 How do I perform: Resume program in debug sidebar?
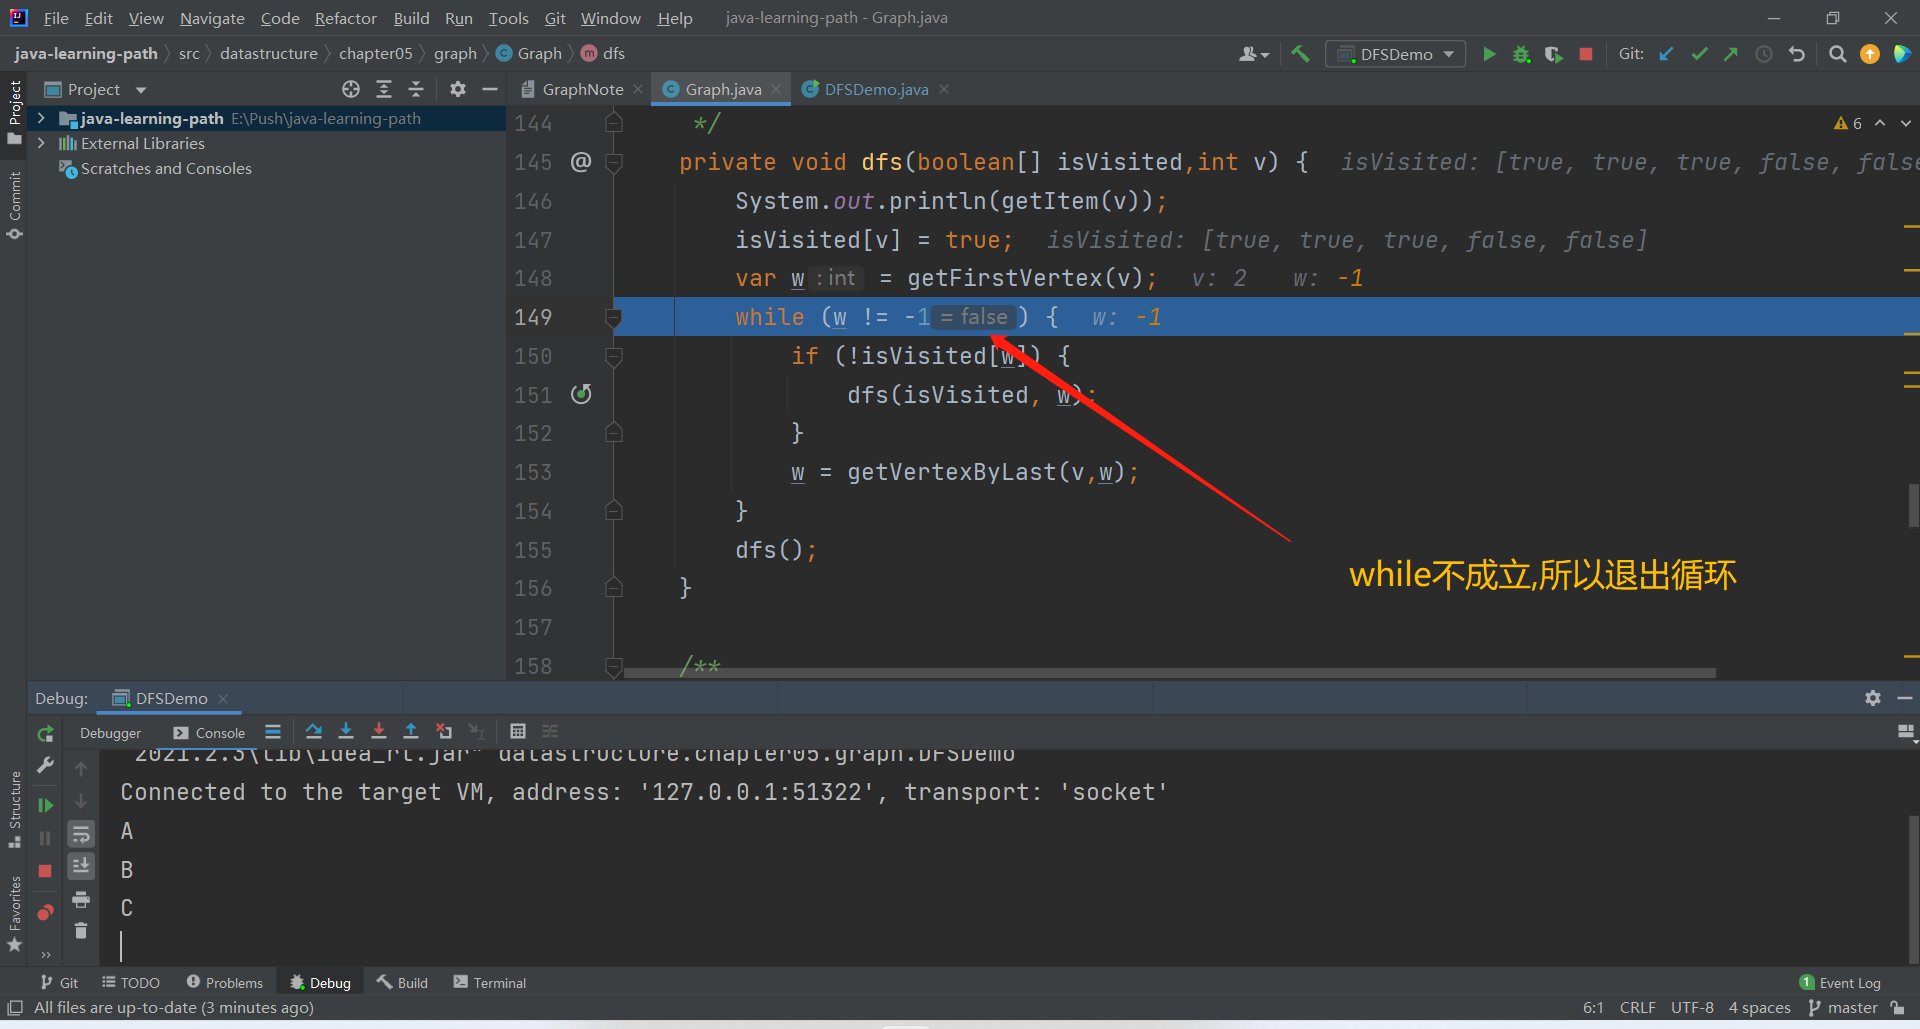click(x=45, y=805)
